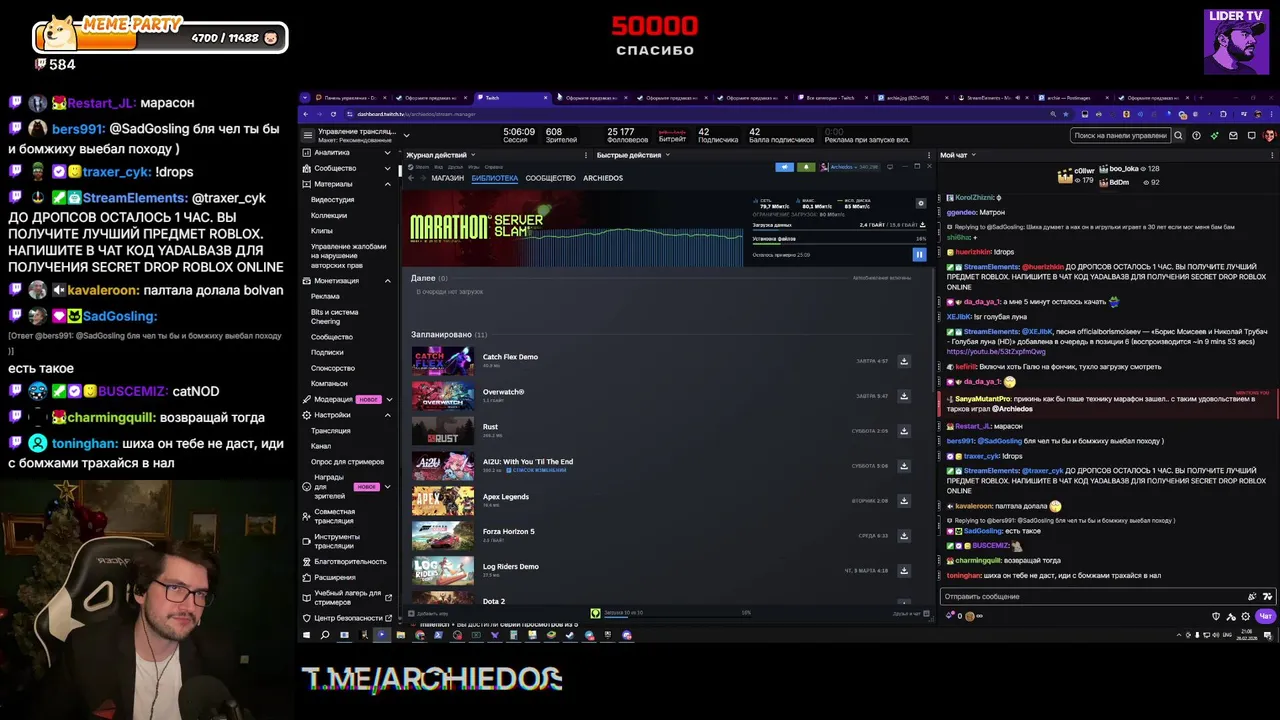Click download icon for Rust row
Image resolution: width=1280 pixels, height=720 pixels.
pos(904,431)
